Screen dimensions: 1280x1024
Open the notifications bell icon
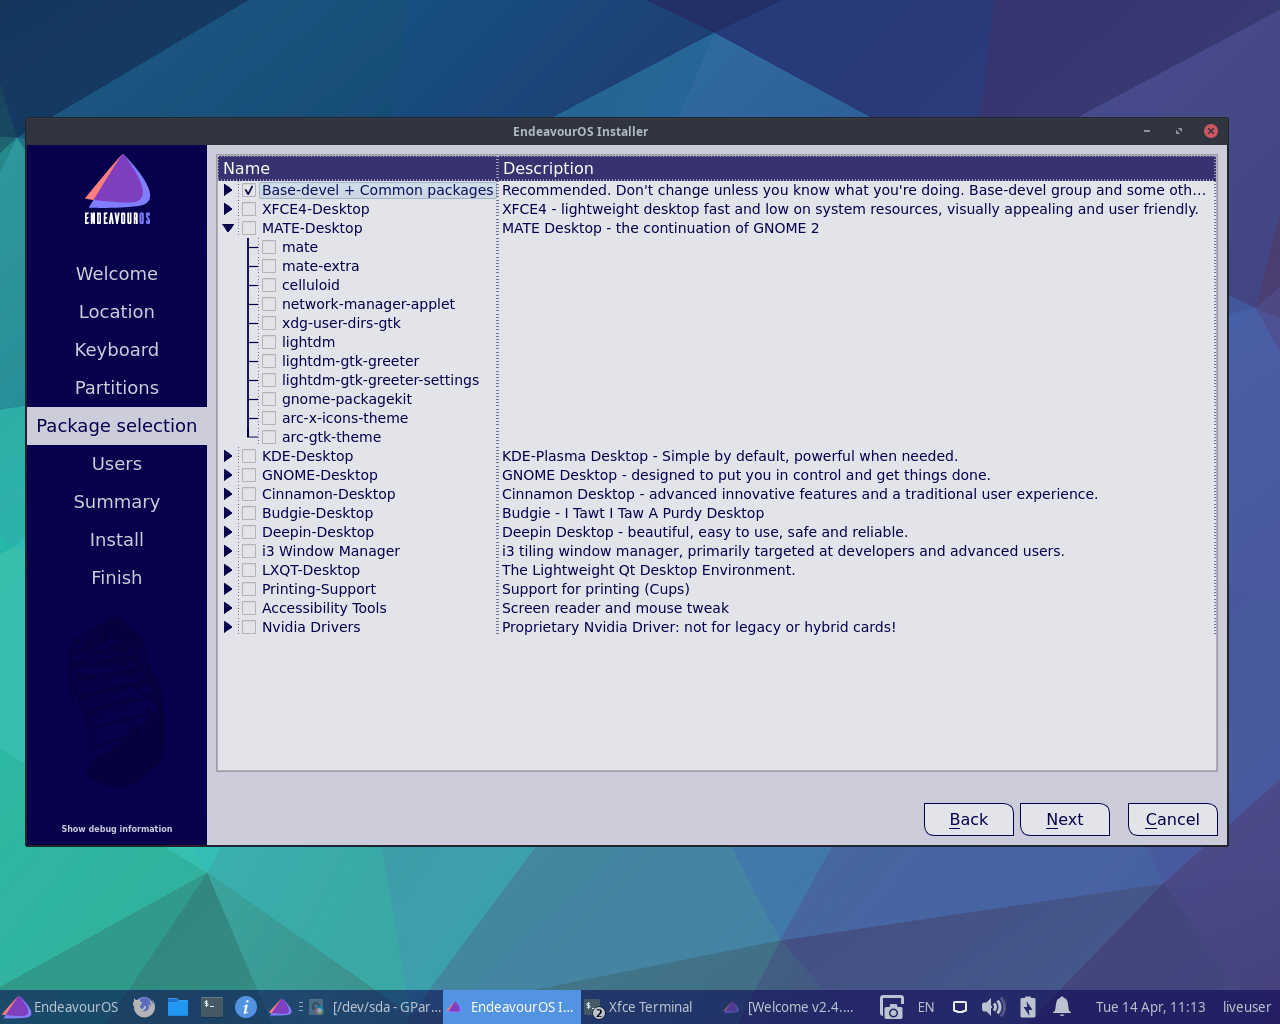click(x=1062, y=1007)
